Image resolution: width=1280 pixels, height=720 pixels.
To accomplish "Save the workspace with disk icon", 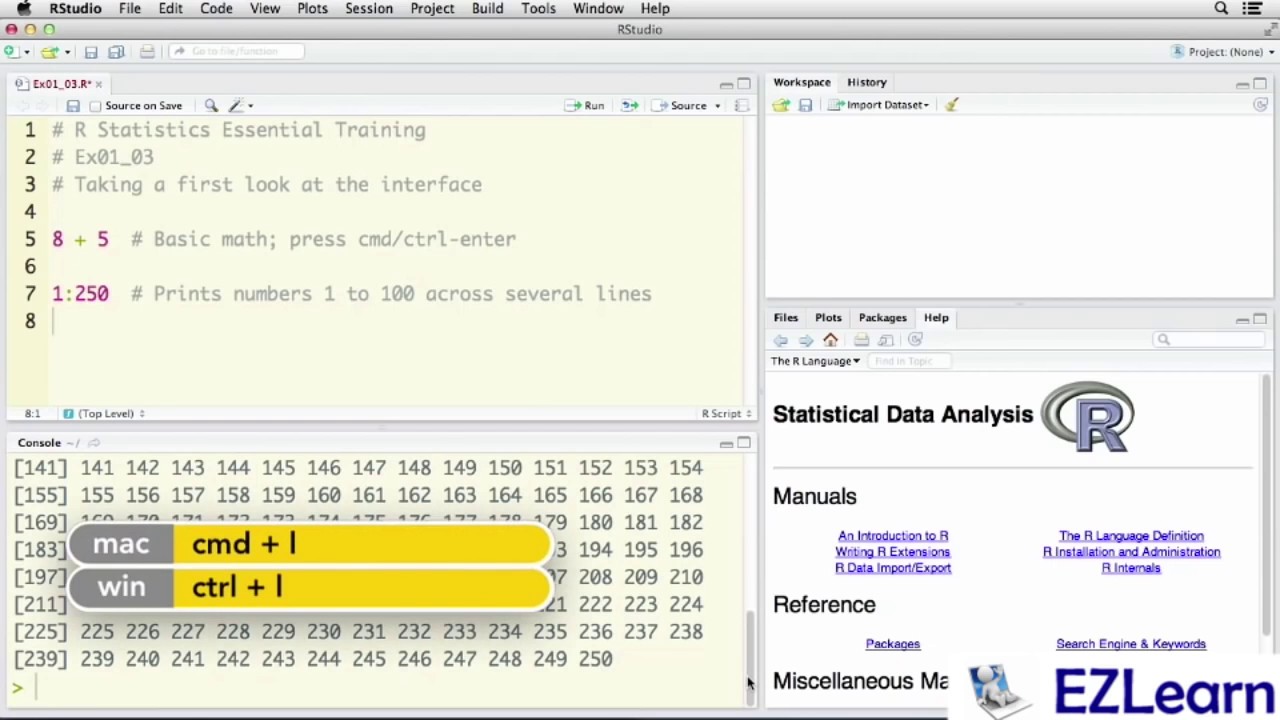I will 805,105.
